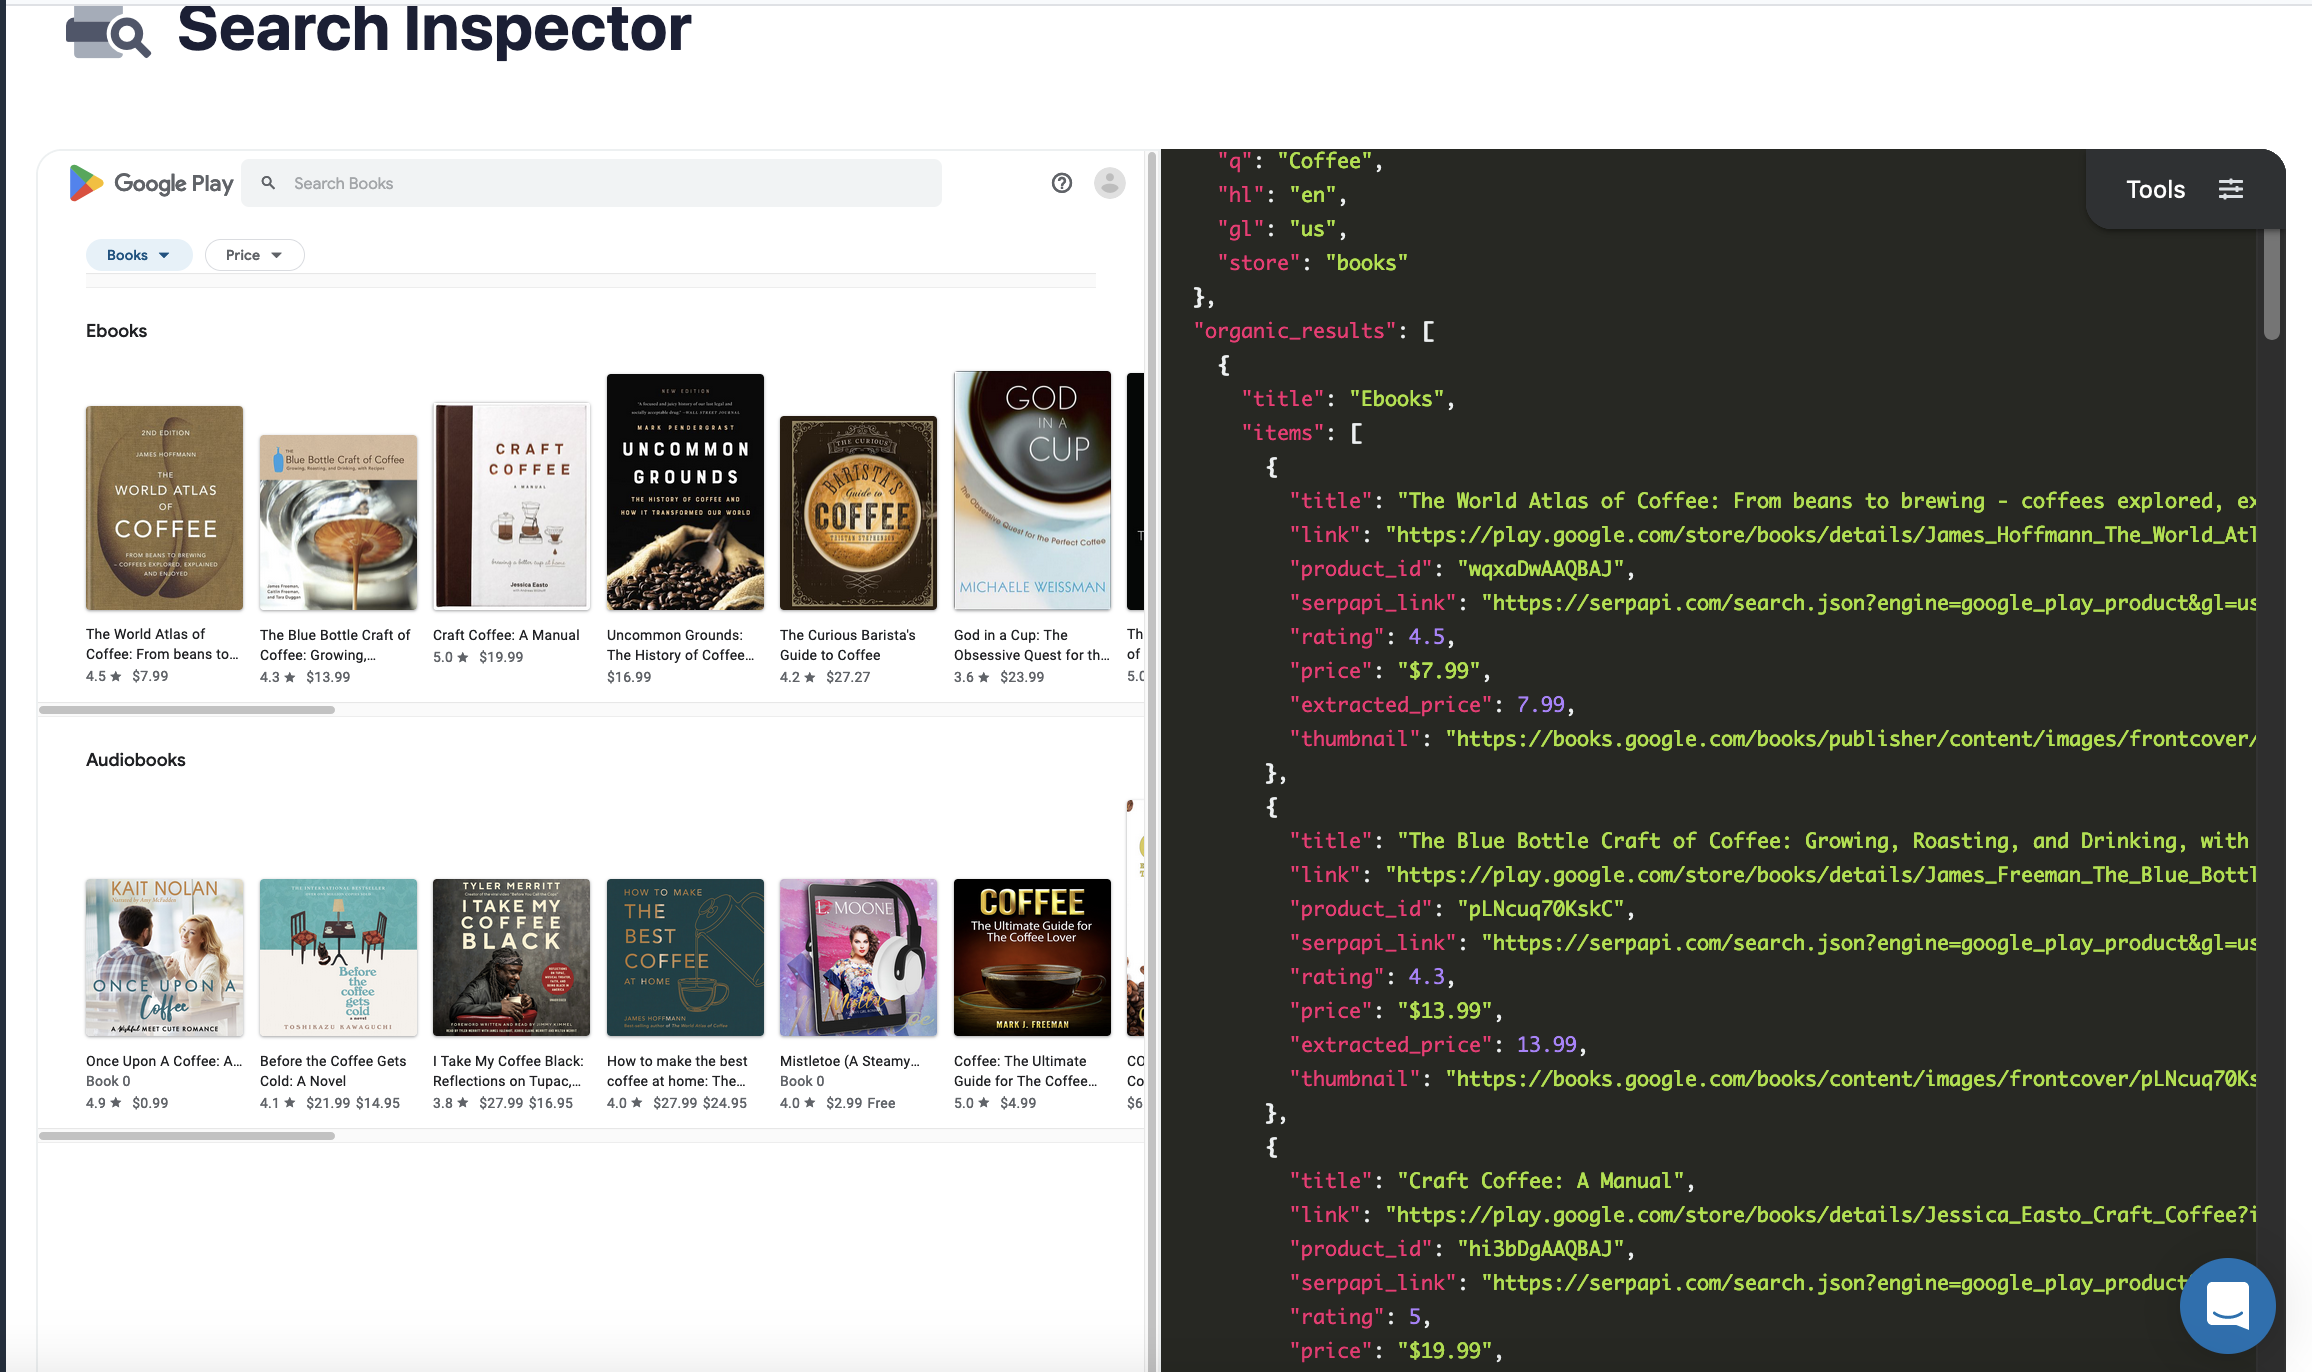Open the help question mark icon
Viewport: 2312px width, 1372px height.
coord(1062,183)
